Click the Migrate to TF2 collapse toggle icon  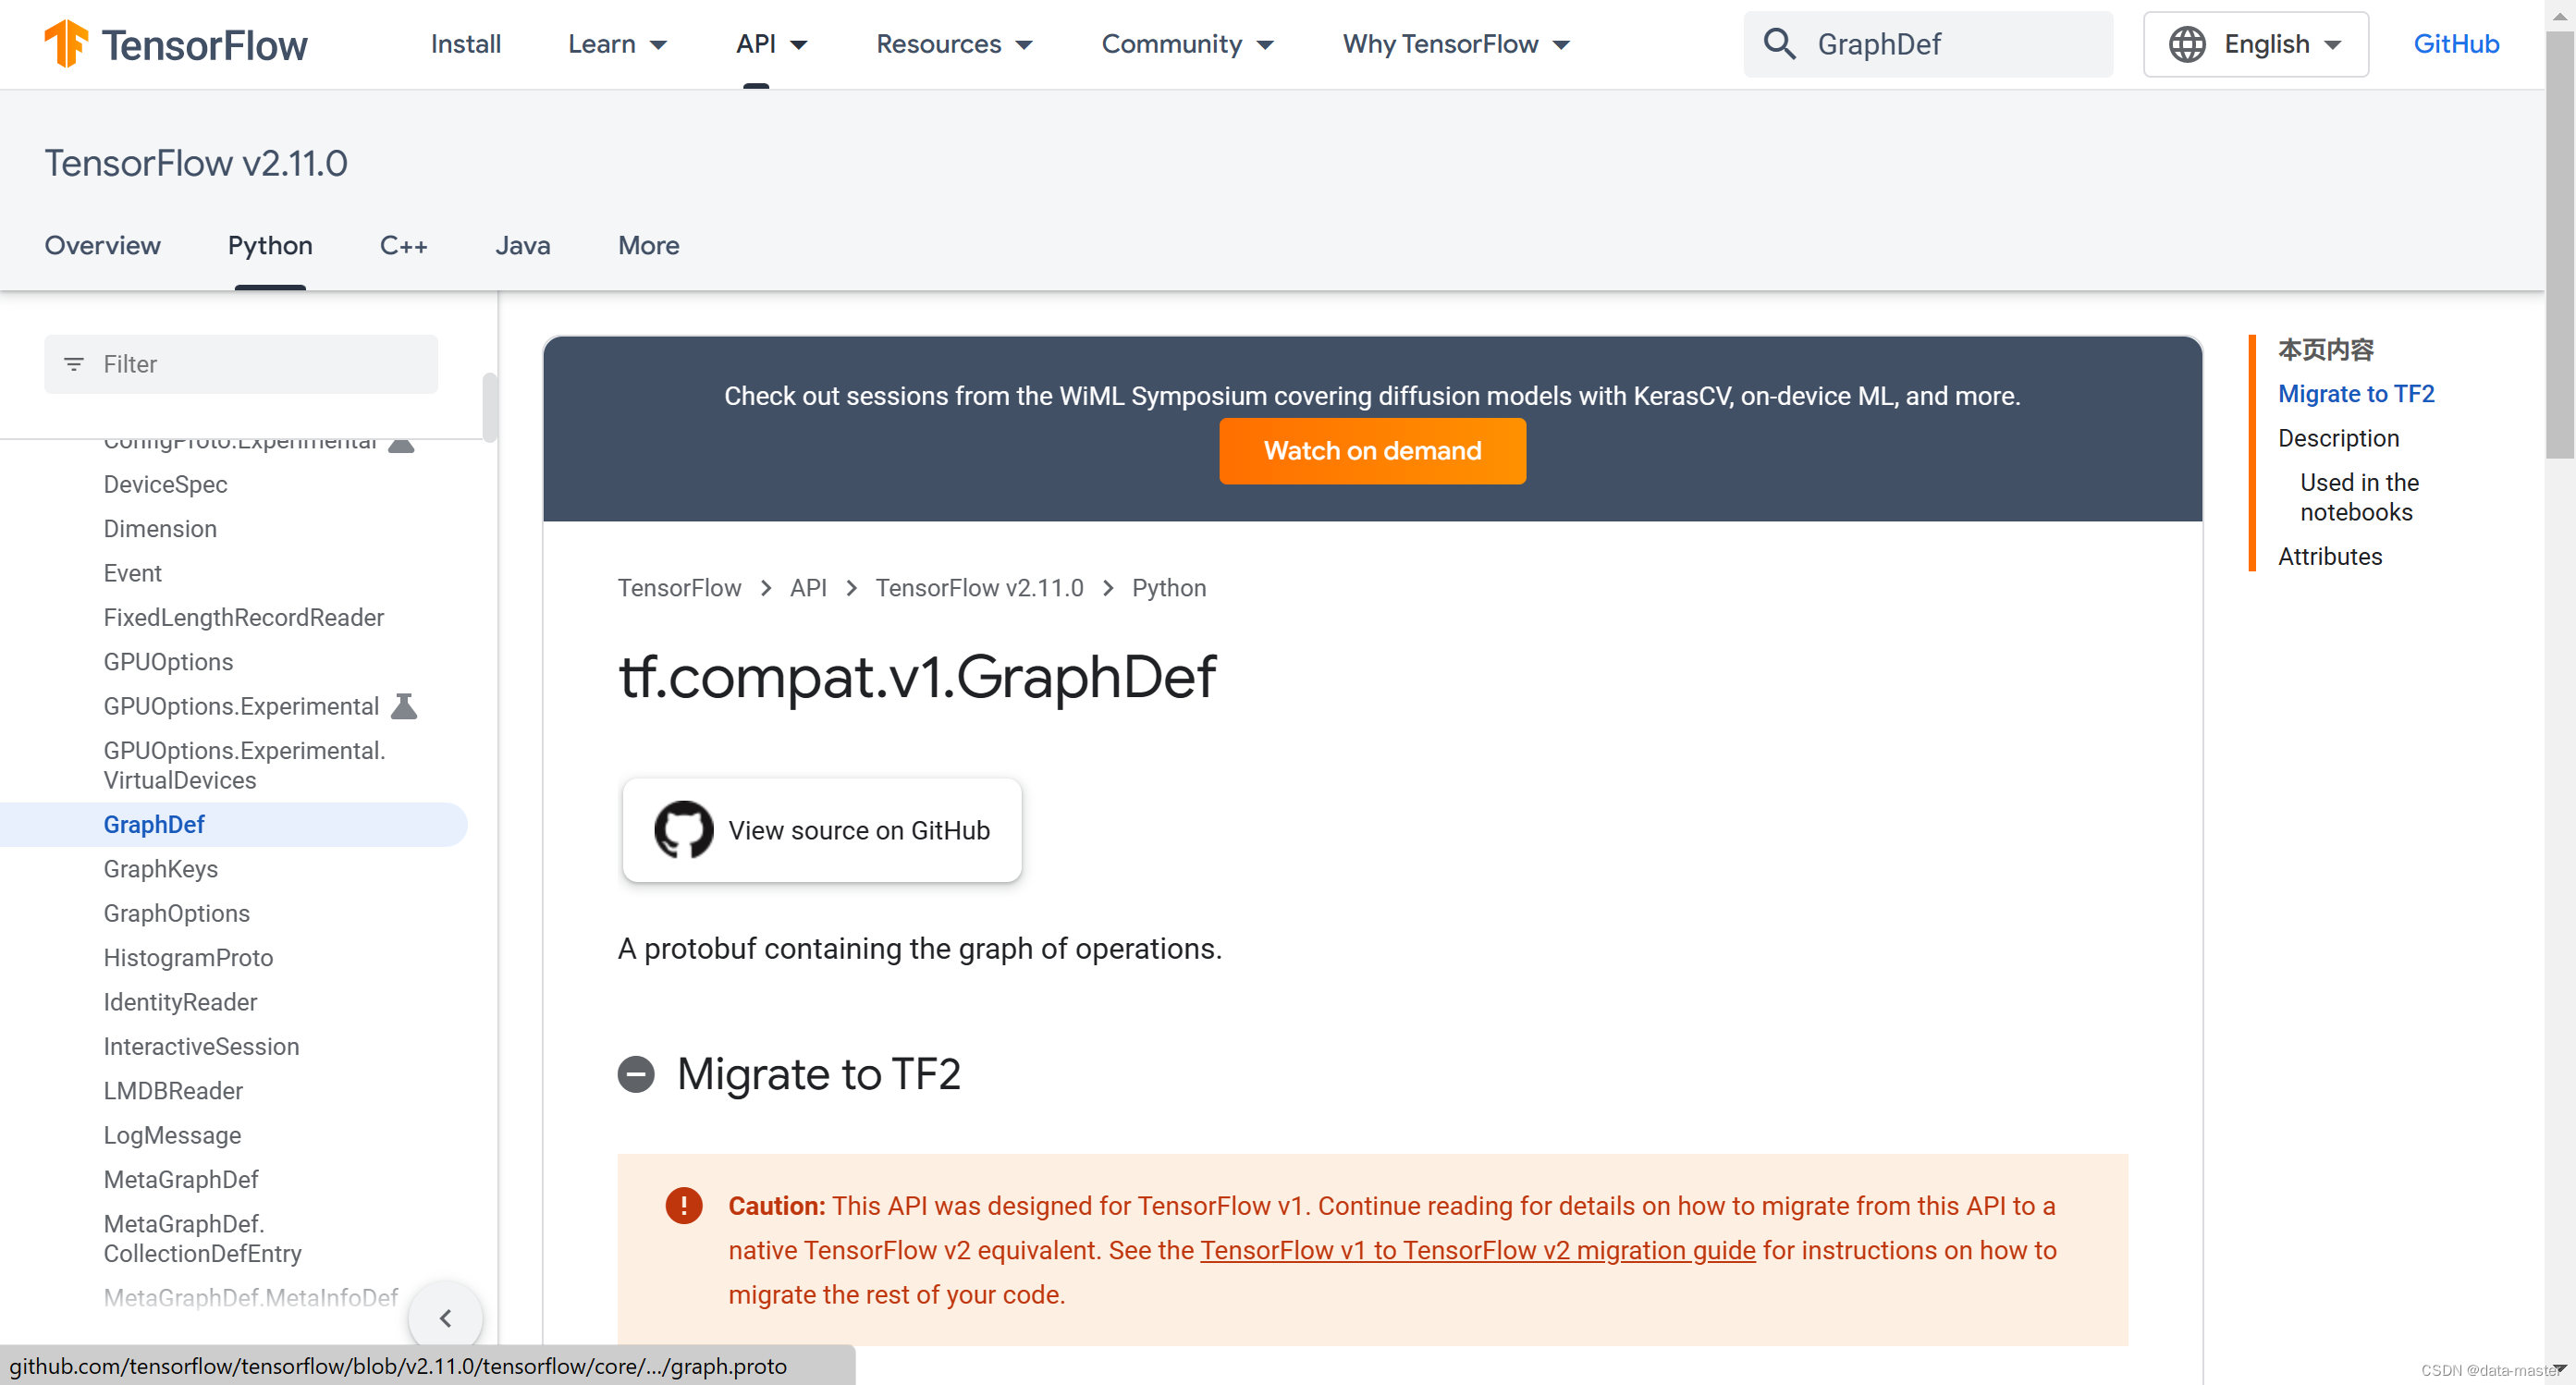(638, 1072)
